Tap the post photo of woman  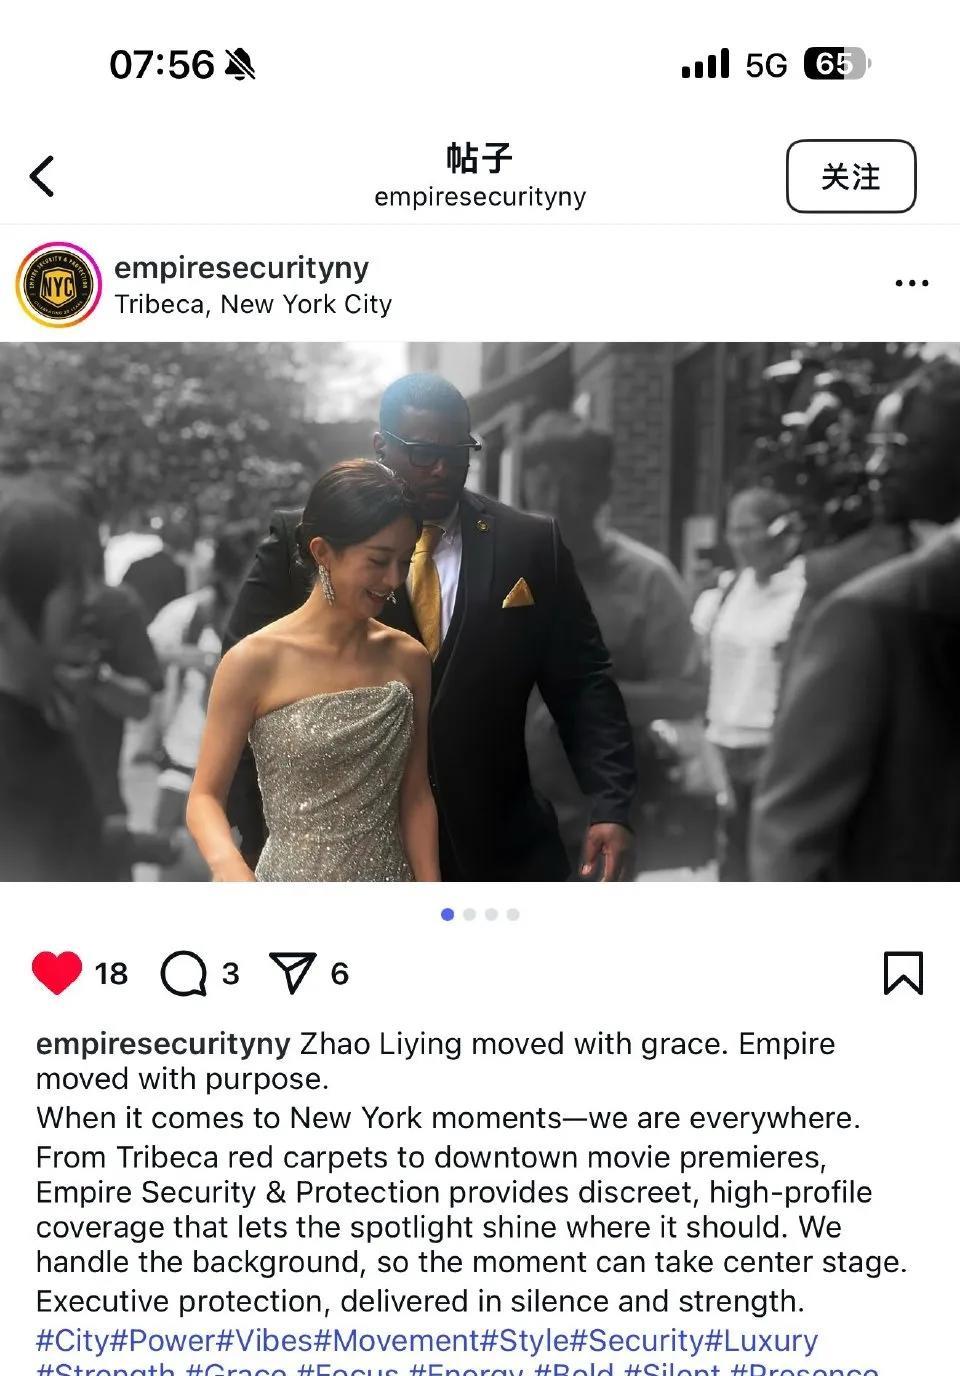coord(480,612)
